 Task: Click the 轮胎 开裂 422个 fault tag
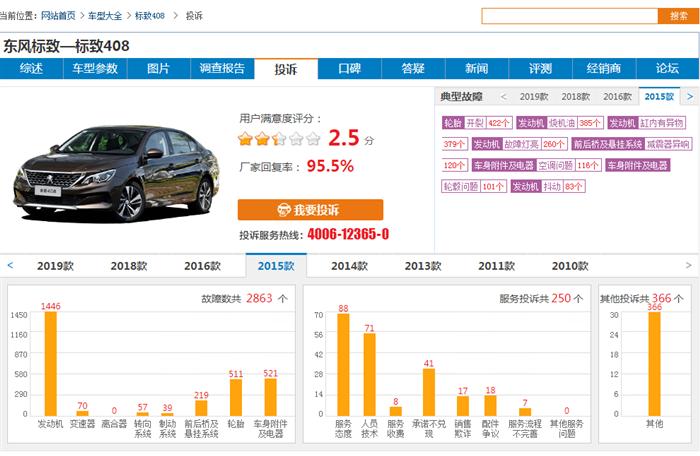click(477, 123)
